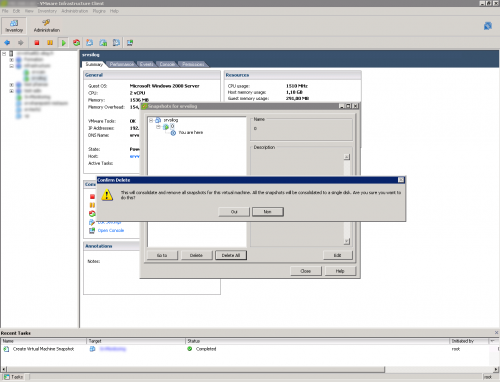Screen dimensions: 500x382
Task: Click the Reset VM toolbar icon
Action: [77, 43]
